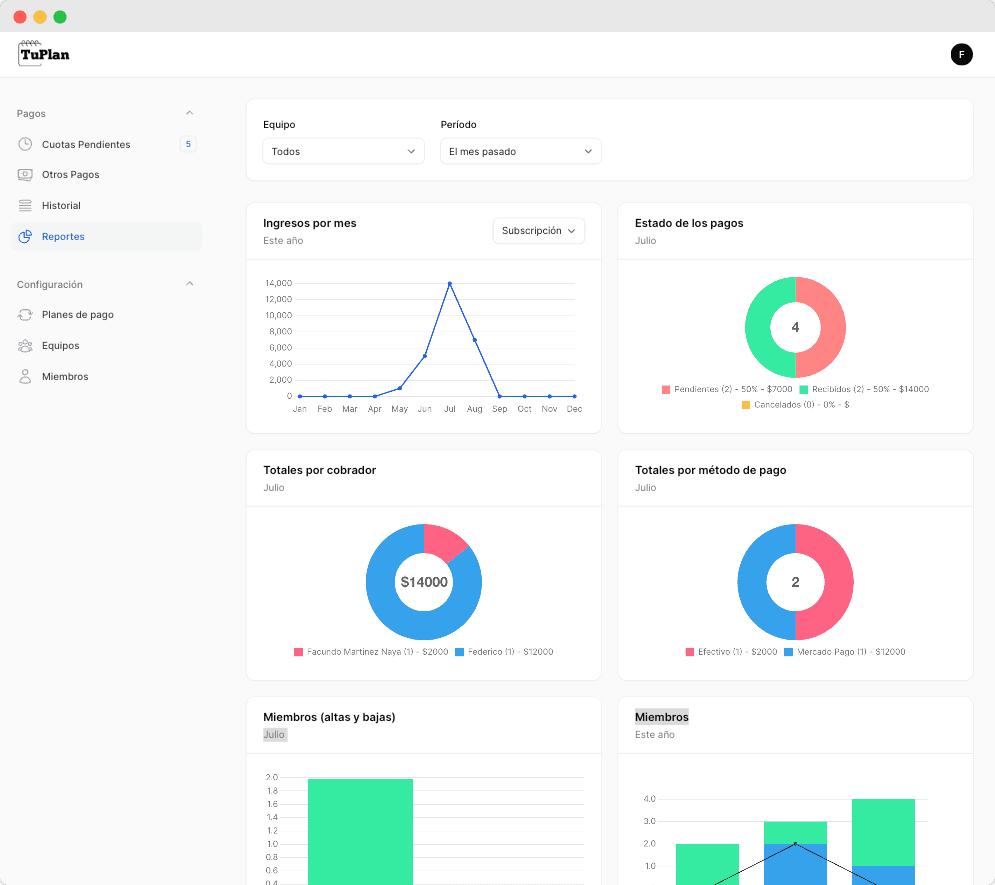This screenshot has height=885, width=995.
Task: Click the Otros Pagos cash icon
Action: [x=25, y=175]
